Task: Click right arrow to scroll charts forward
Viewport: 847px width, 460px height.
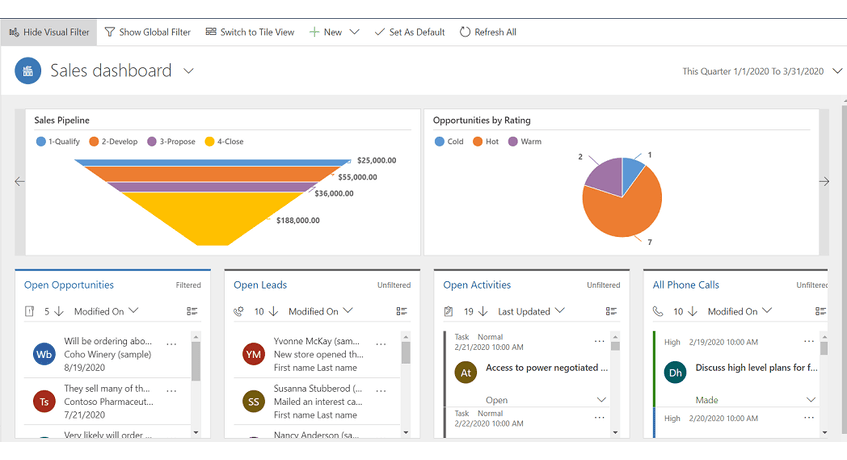Action: (x=825, y=182)
